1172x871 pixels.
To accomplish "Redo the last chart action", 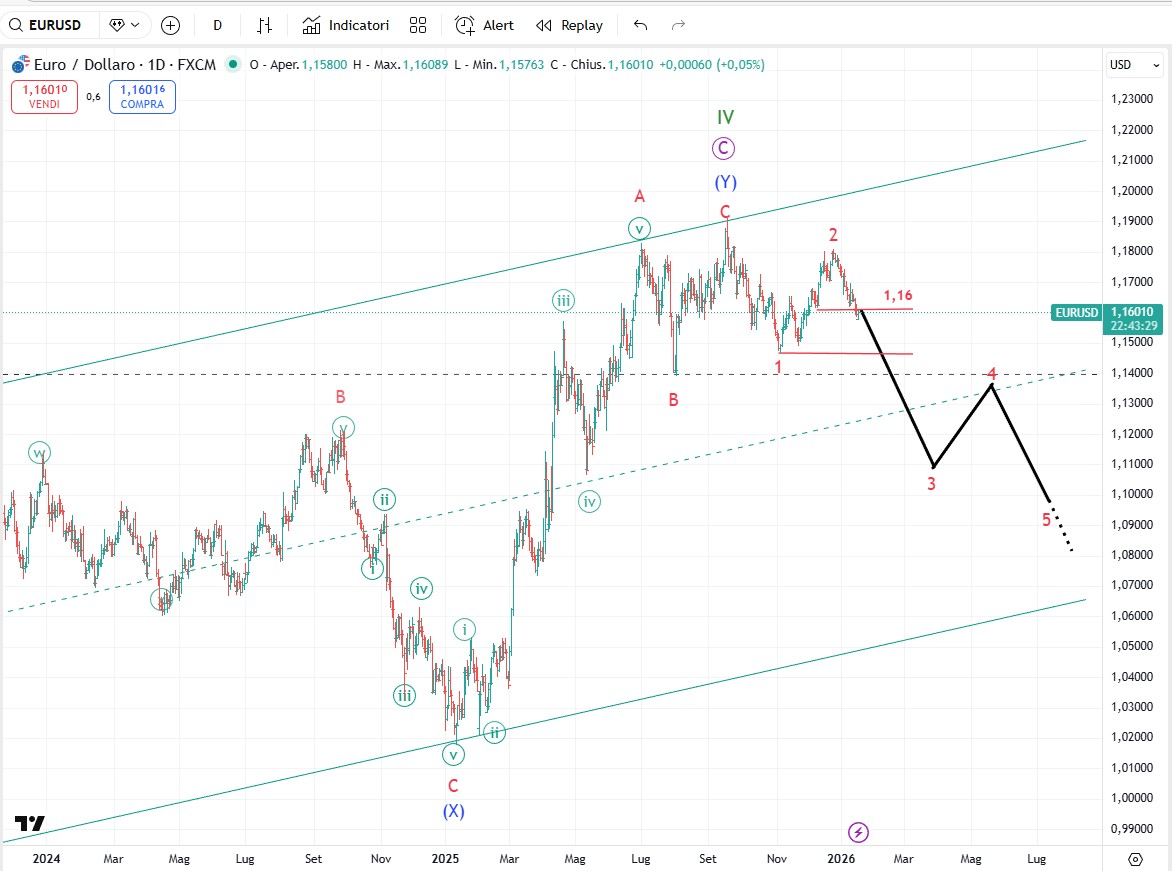I will pos(678,25).
